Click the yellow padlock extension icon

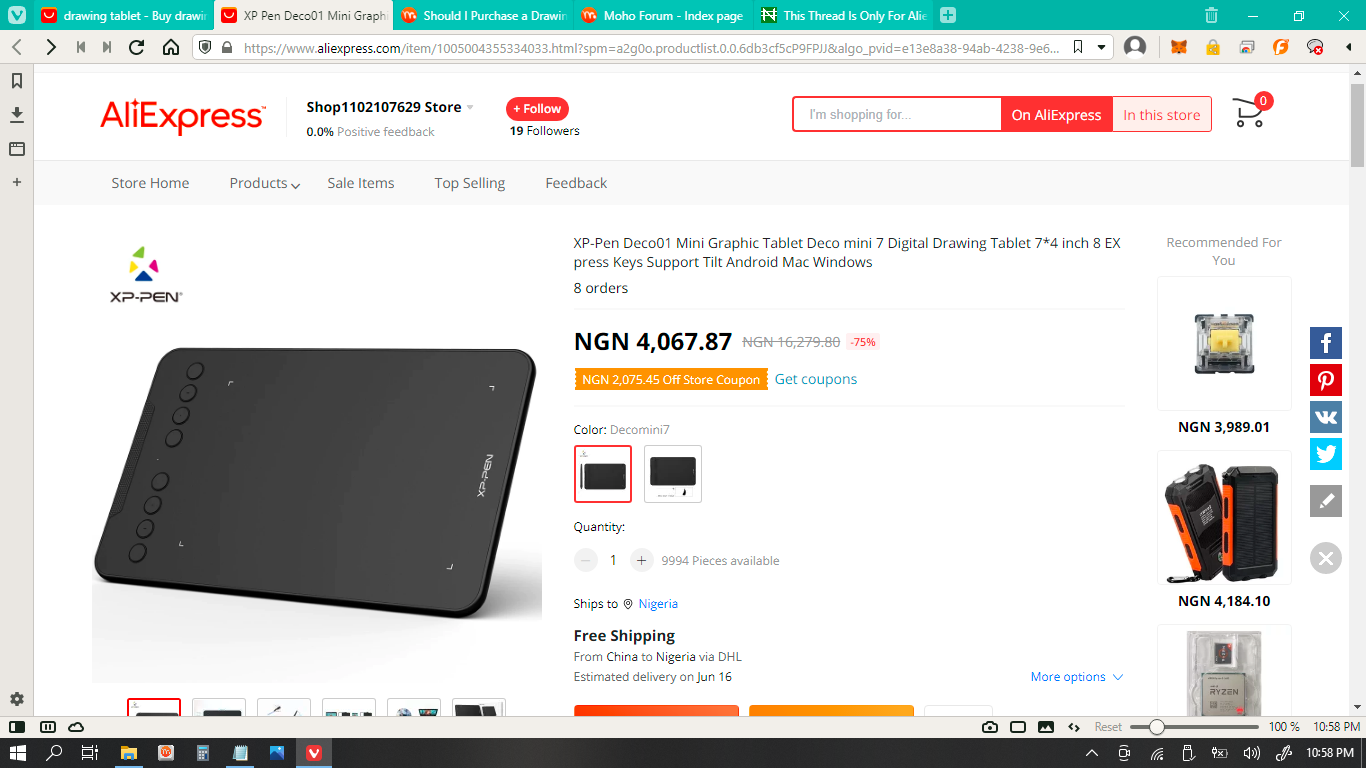[1213, 47]
